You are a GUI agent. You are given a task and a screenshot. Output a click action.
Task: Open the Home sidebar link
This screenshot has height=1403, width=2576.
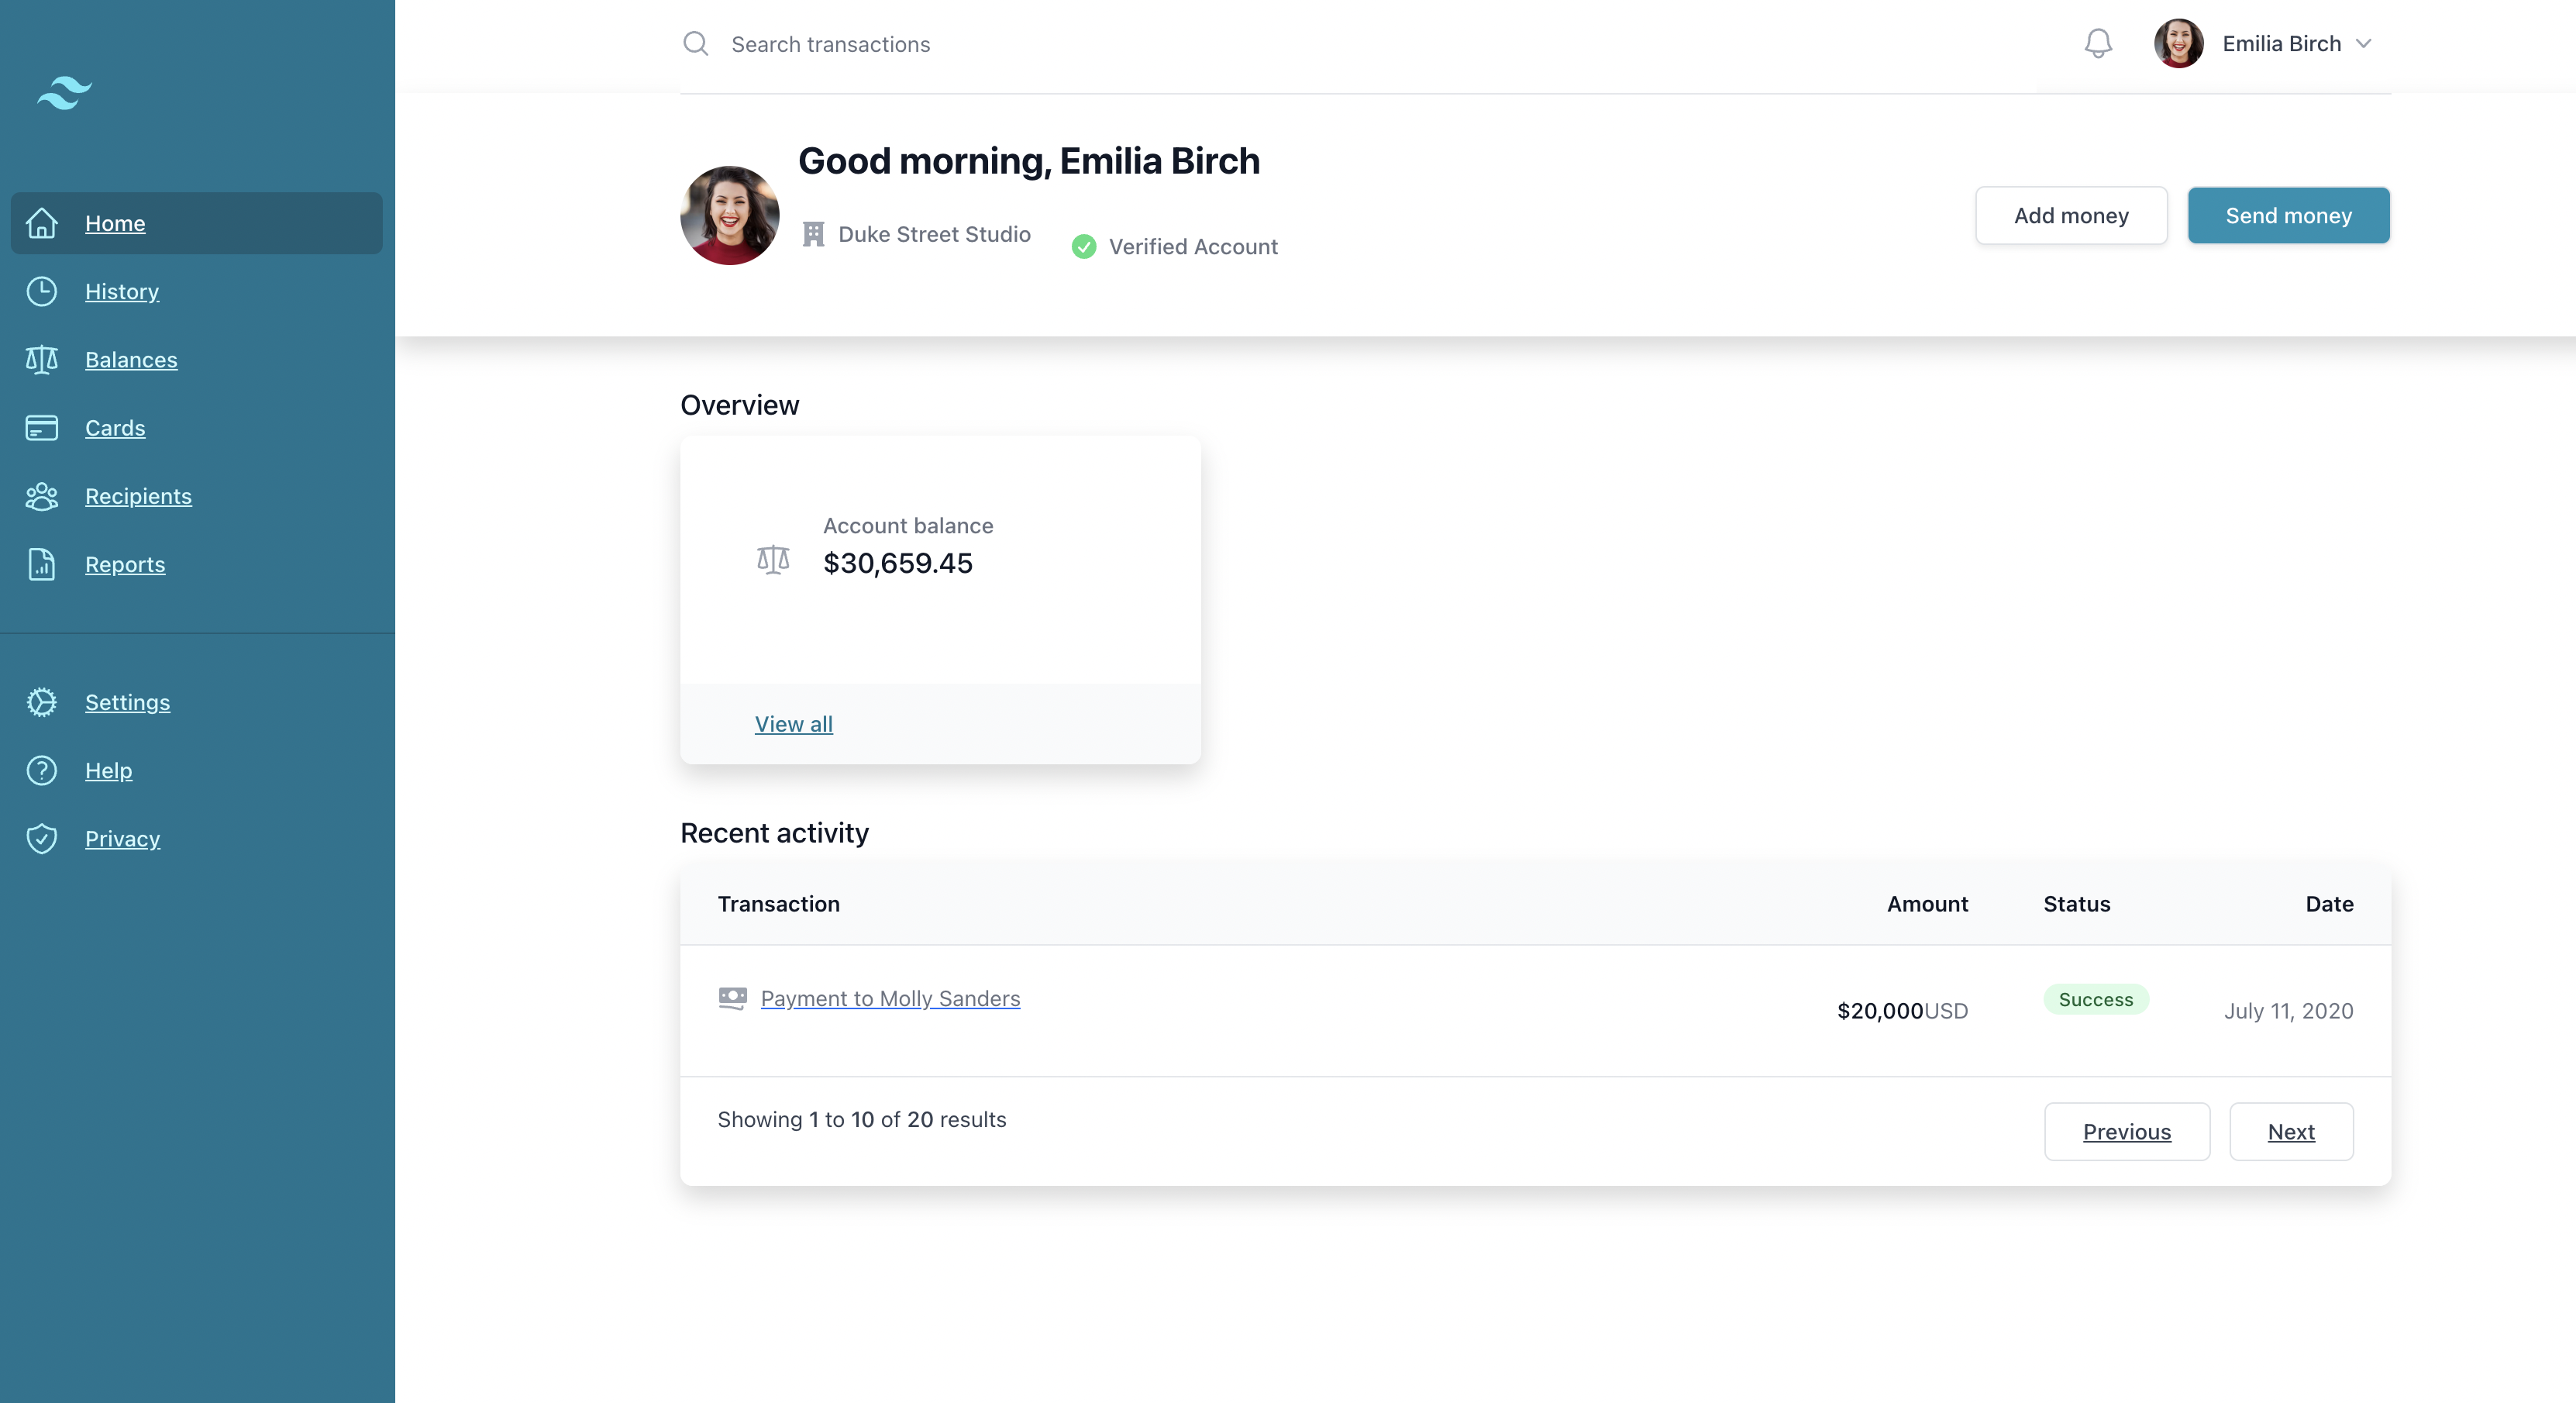[196, 223]
